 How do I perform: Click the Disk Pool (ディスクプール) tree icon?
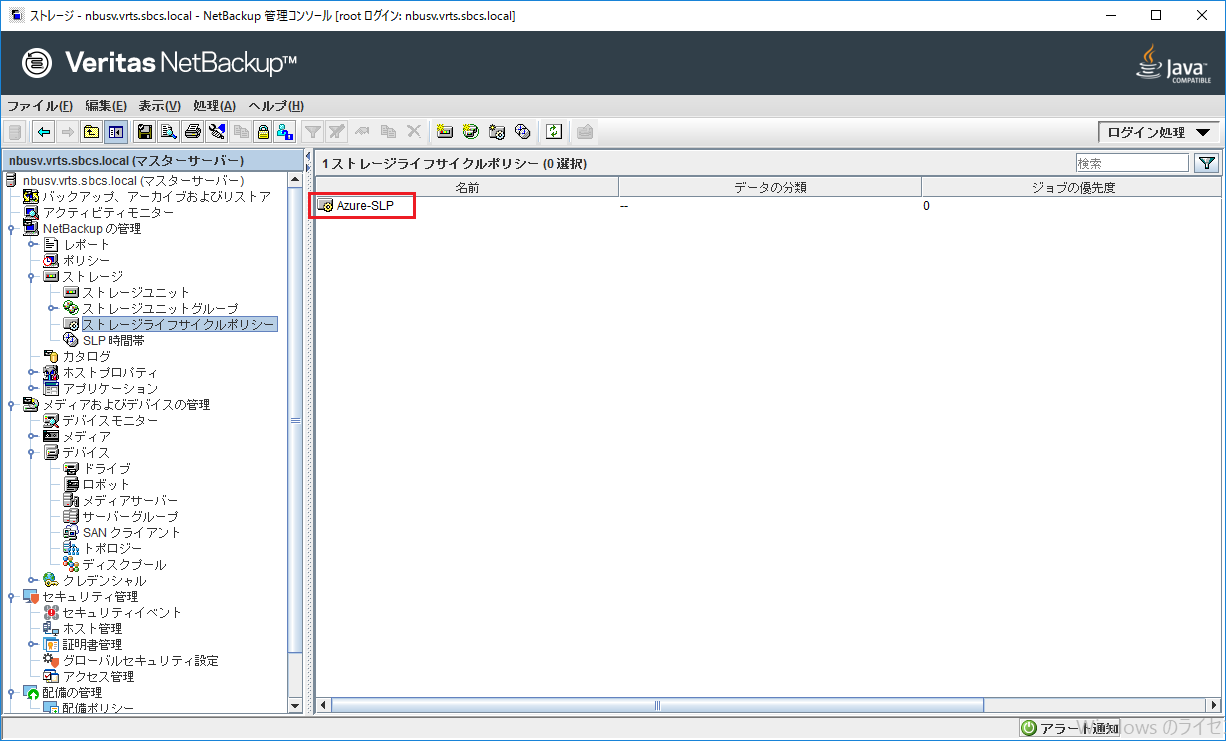coord(71,564)
